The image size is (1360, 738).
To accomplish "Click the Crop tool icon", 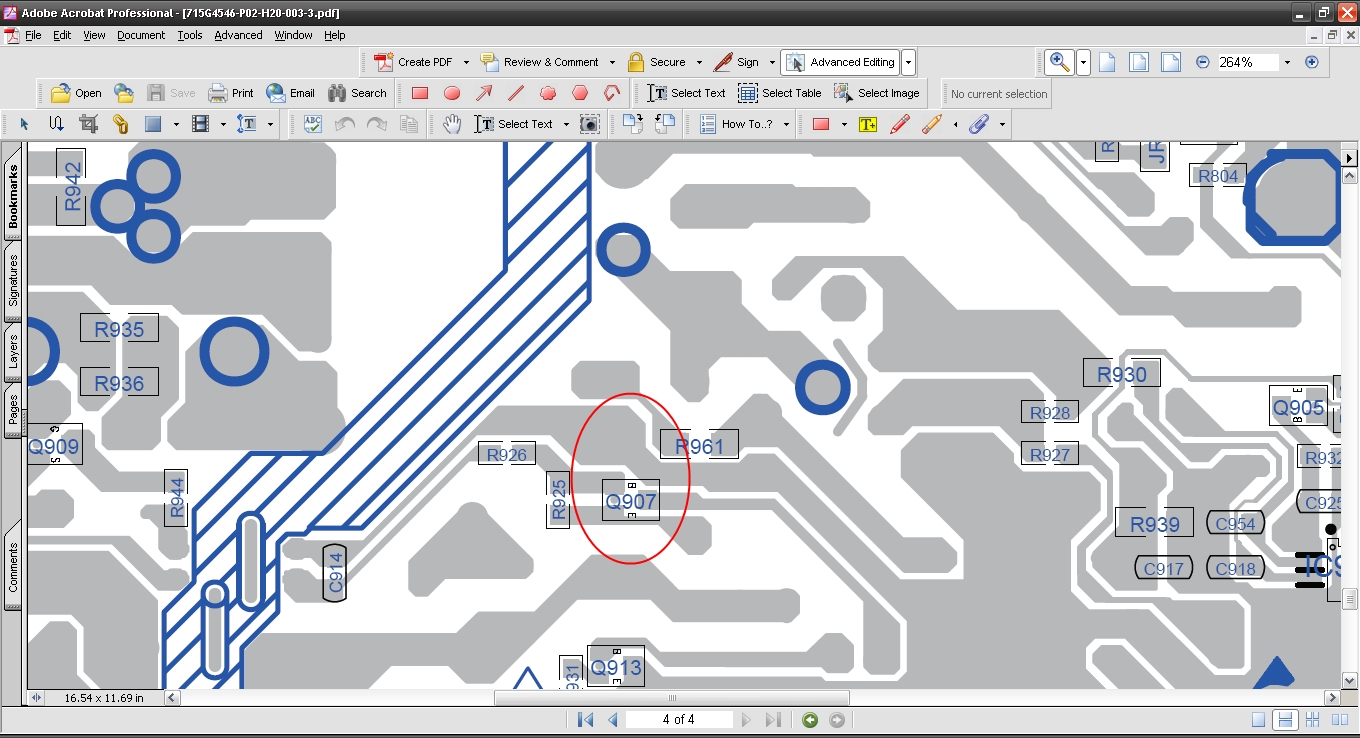I will (88, 124).
